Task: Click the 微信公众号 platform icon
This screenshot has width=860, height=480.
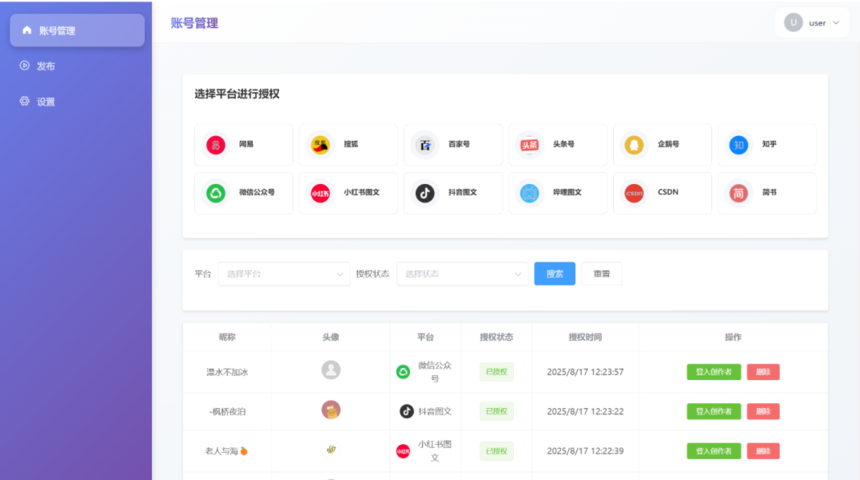Action: click(216, 193)
